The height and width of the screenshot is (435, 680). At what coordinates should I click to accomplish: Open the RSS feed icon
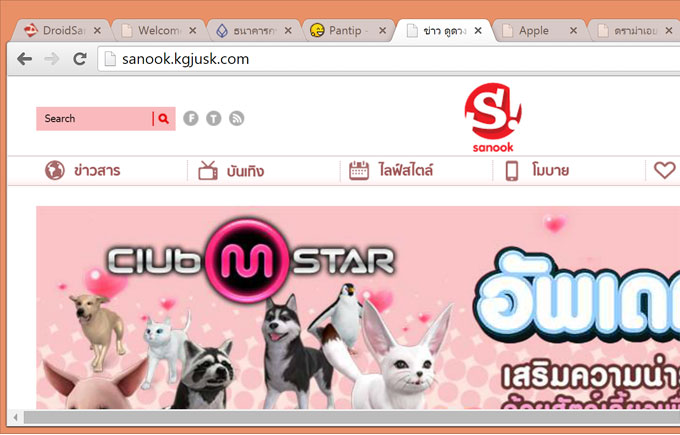237,119
